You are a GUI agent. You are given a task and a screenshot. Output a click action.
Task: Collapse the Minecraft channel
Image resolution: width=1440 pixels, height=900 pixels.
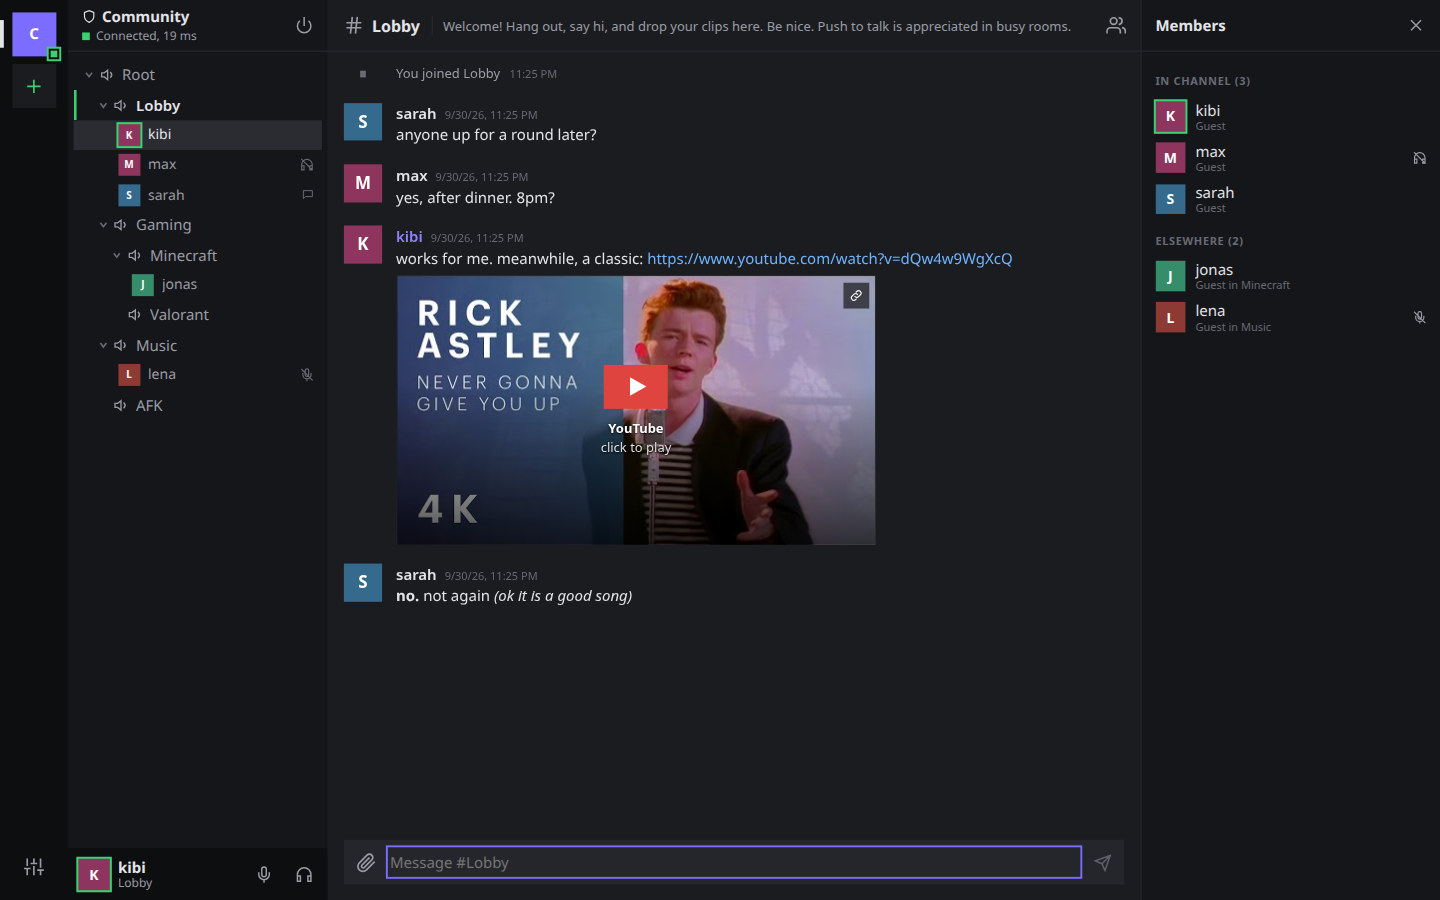coord(117,256)
